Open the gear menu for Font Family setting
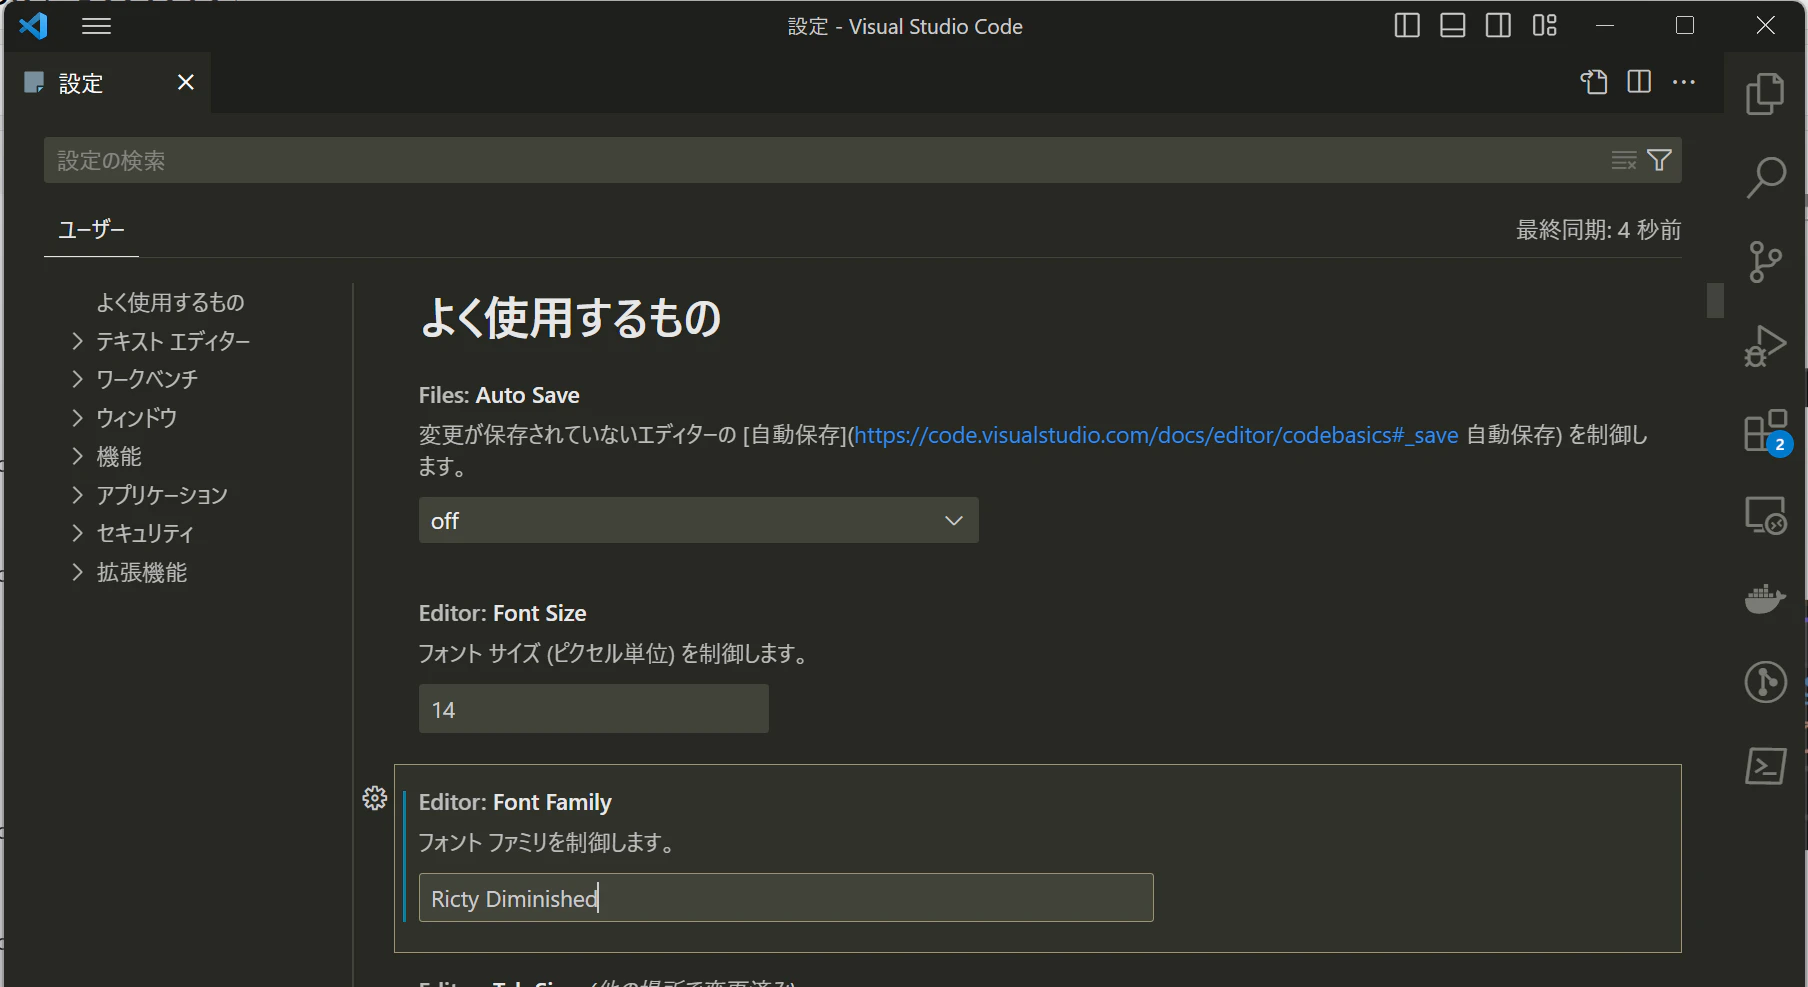 point(375,798)
